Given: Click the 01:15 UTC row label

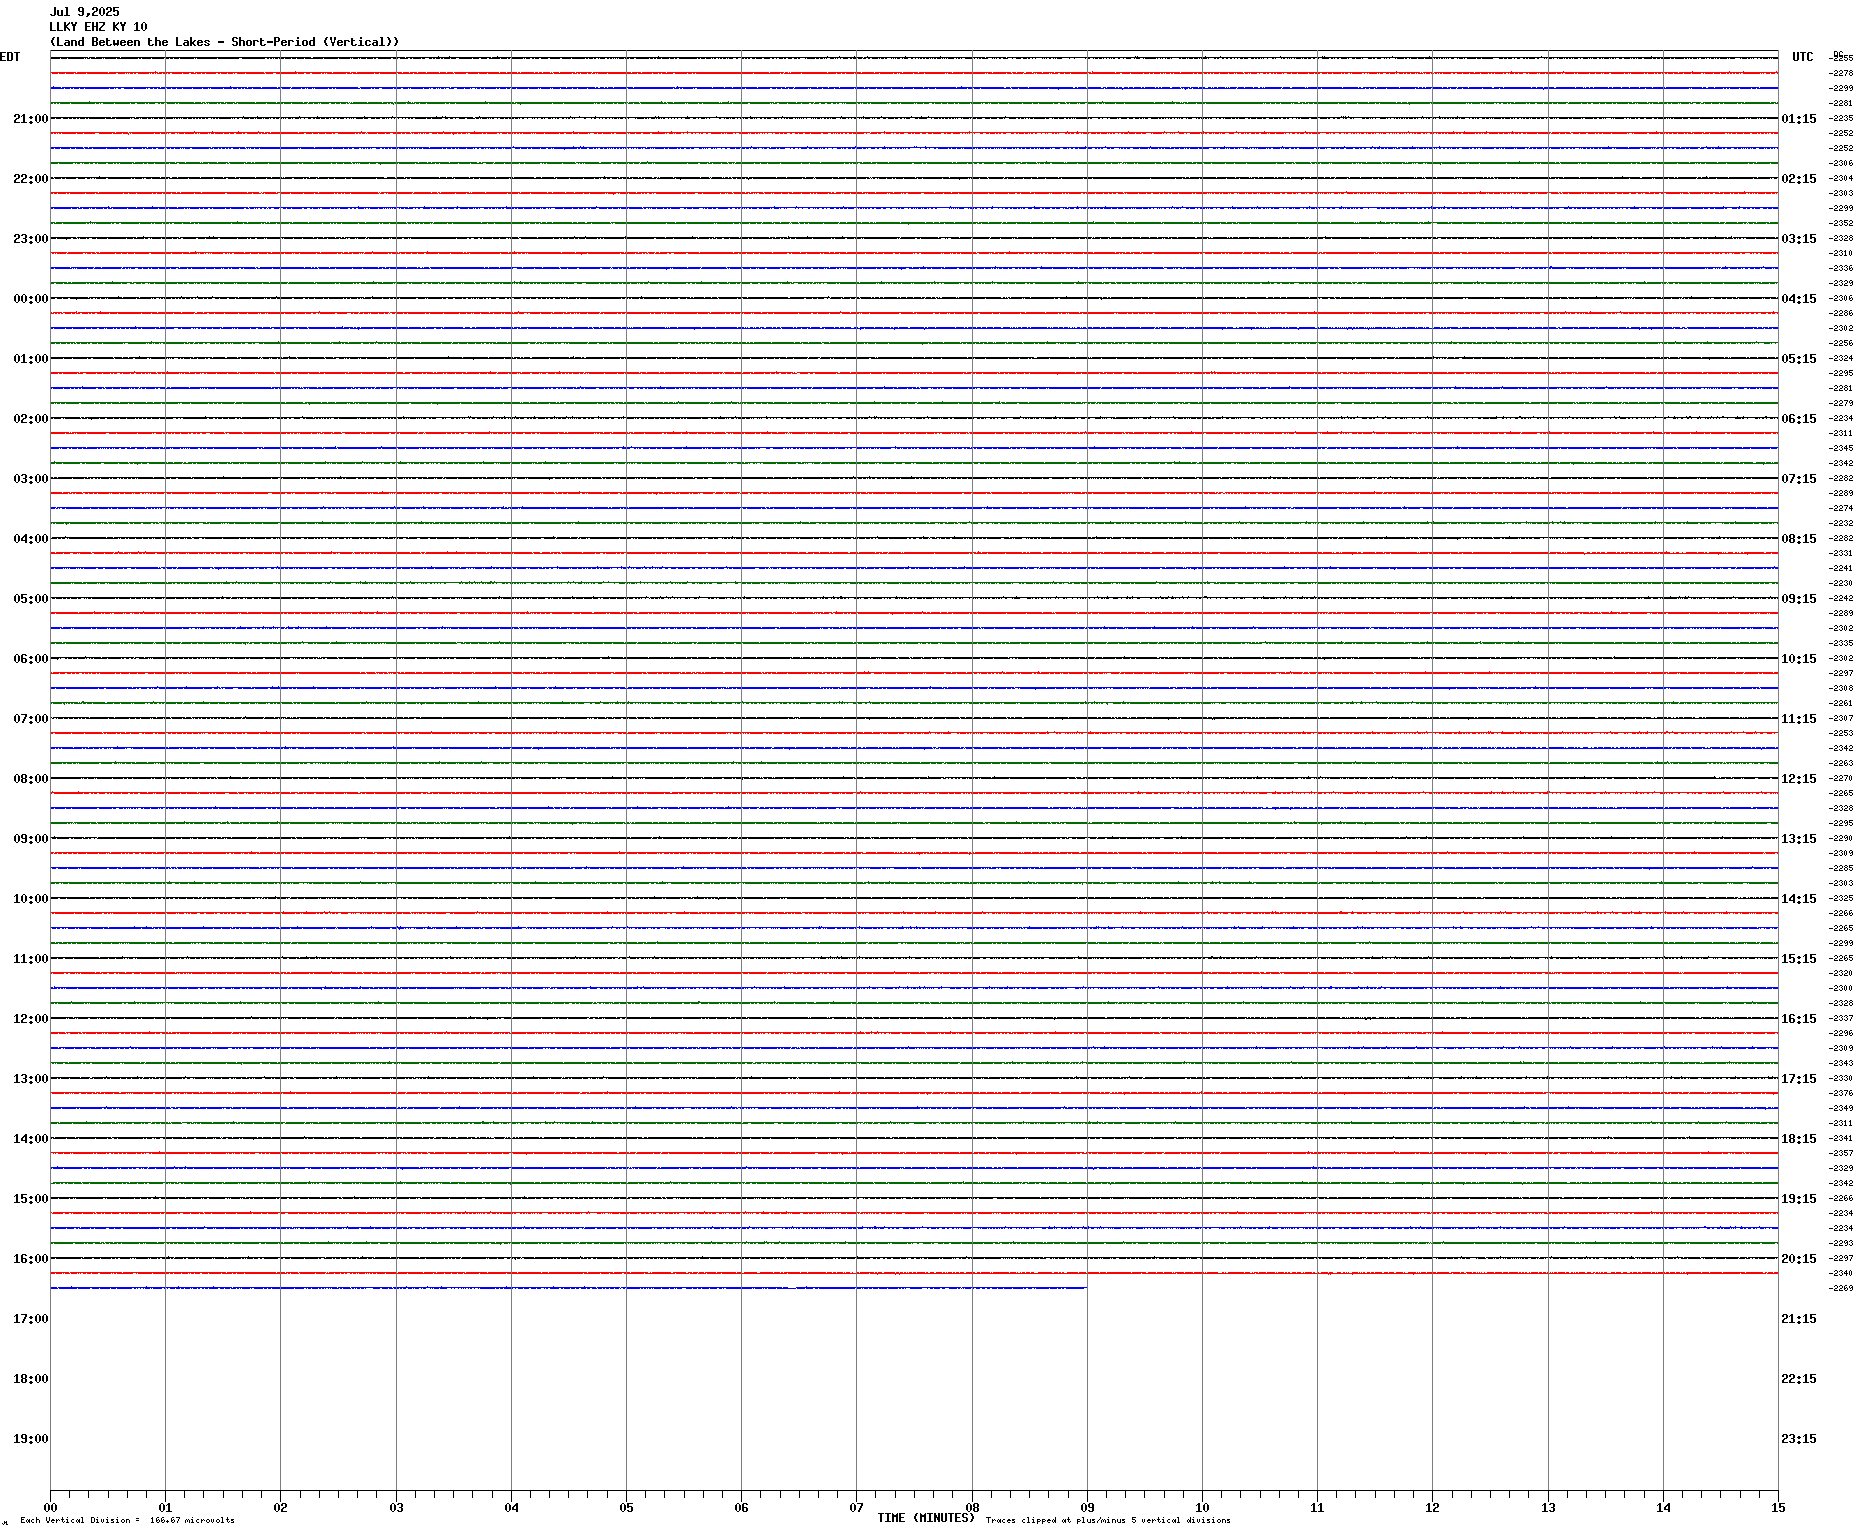Looking at the screenshot, I should pos(1798,119).
